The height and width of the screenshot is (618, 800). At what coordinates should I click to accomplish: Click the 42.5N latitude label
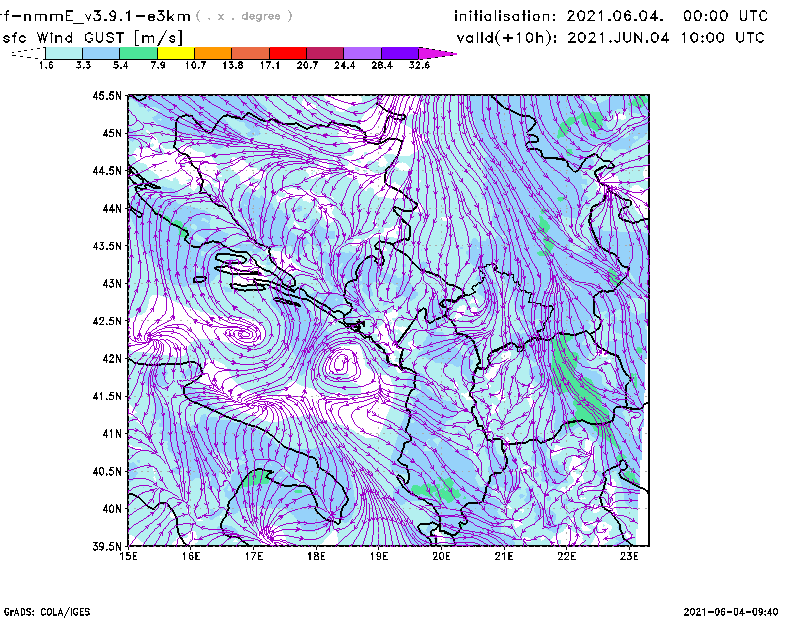click(107, 321)
